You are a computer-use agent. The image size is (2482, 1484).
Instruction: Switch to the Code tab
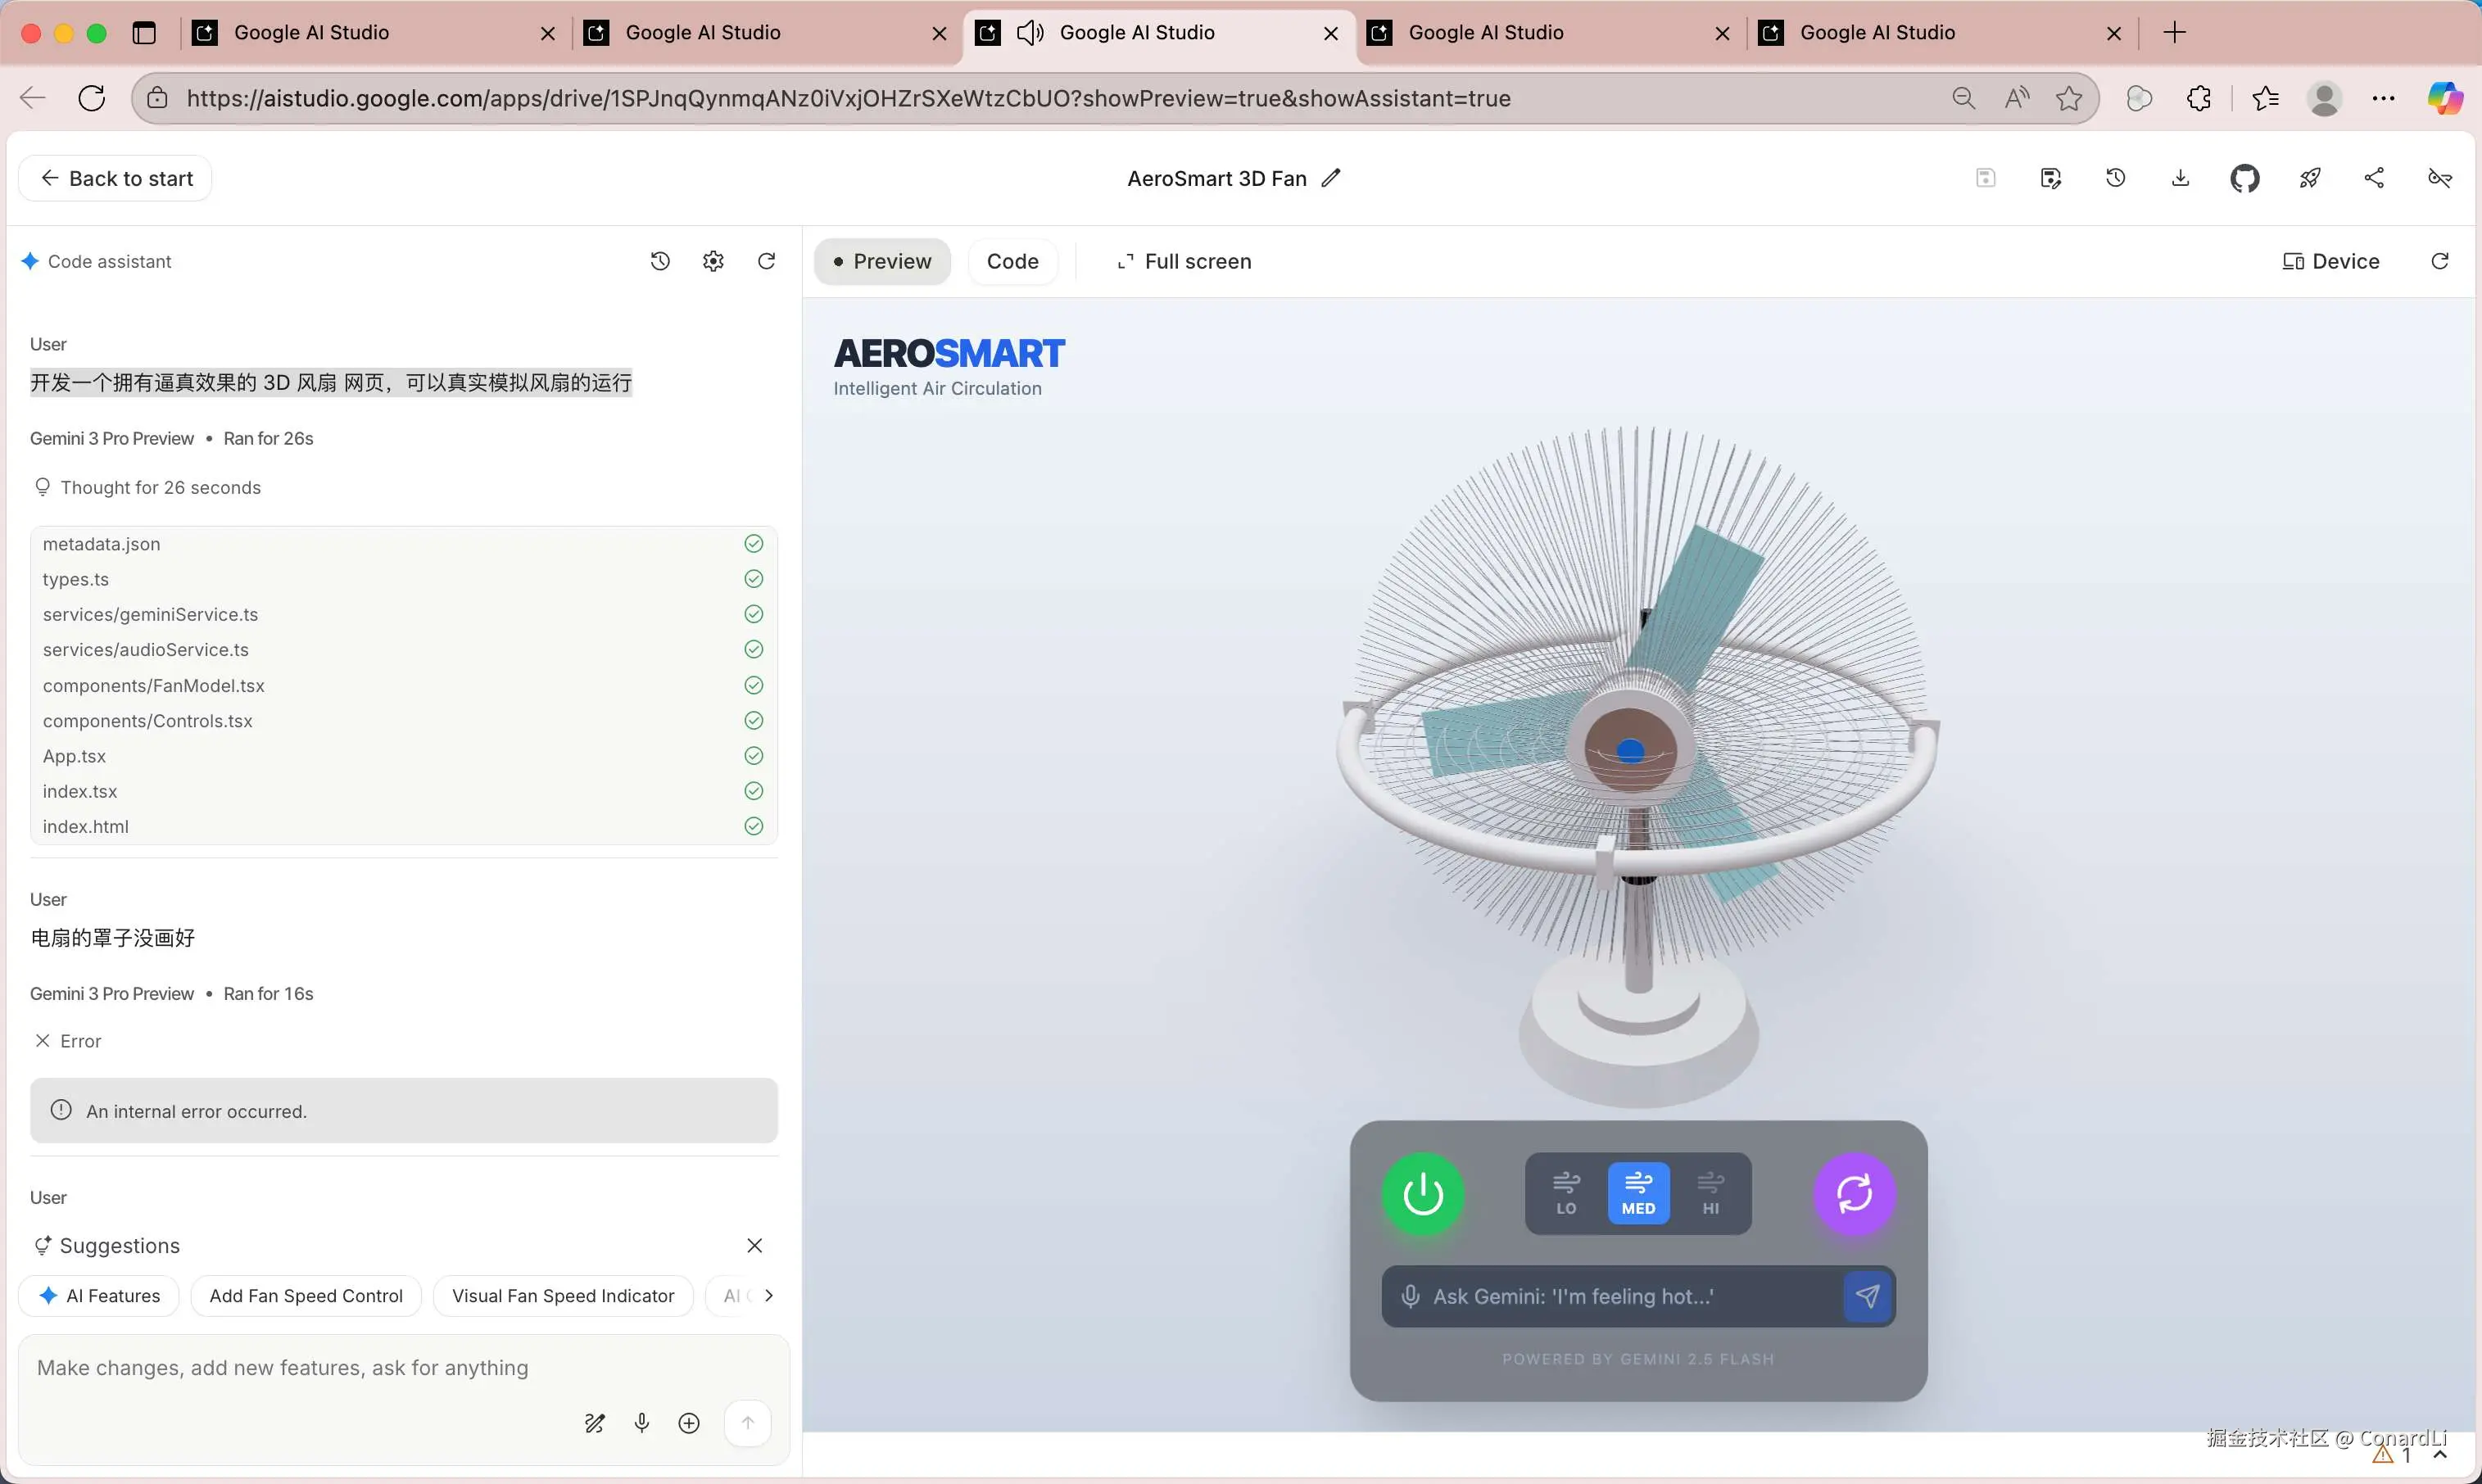[1012, 262]
